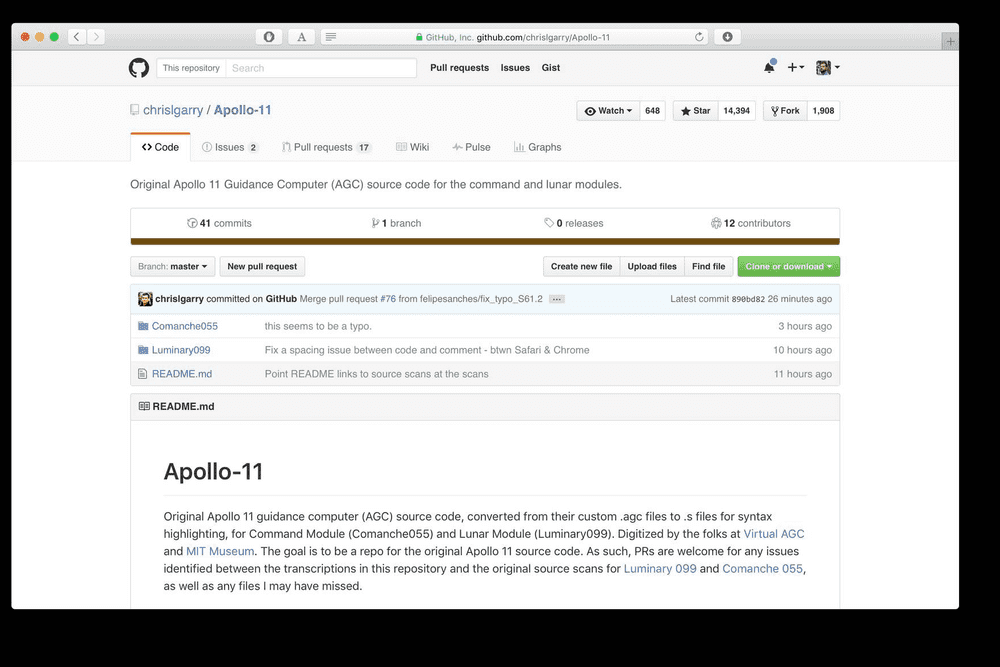Open the Clone or download dropdown
This screenshot has width=1000, height=667.
[x=788, y=267]
